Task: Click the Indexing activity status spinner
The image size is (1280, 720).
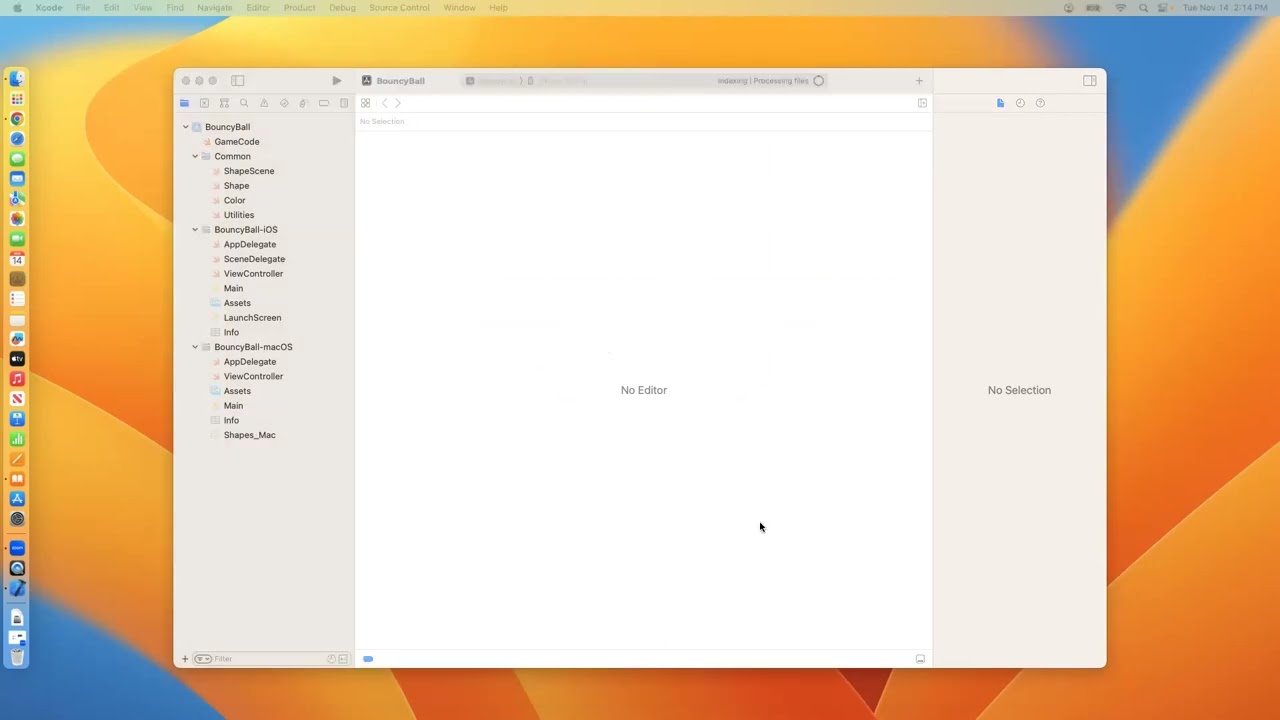Action: click(818, 81)
